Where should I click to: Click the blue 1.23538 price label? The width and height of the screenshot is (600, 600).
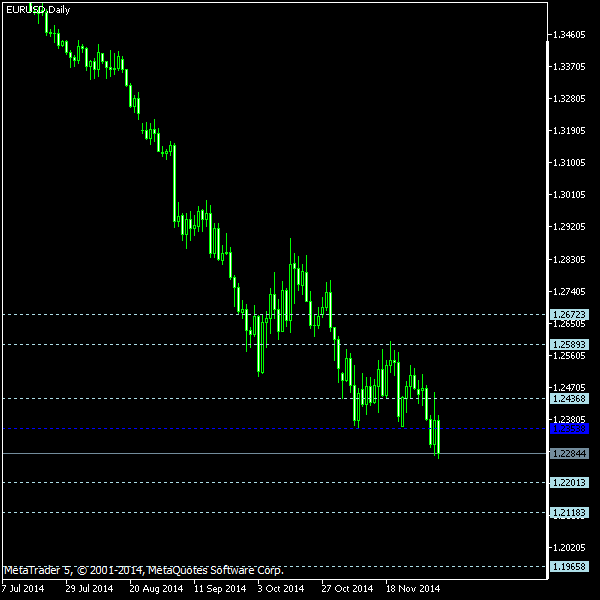pos(569,429)
